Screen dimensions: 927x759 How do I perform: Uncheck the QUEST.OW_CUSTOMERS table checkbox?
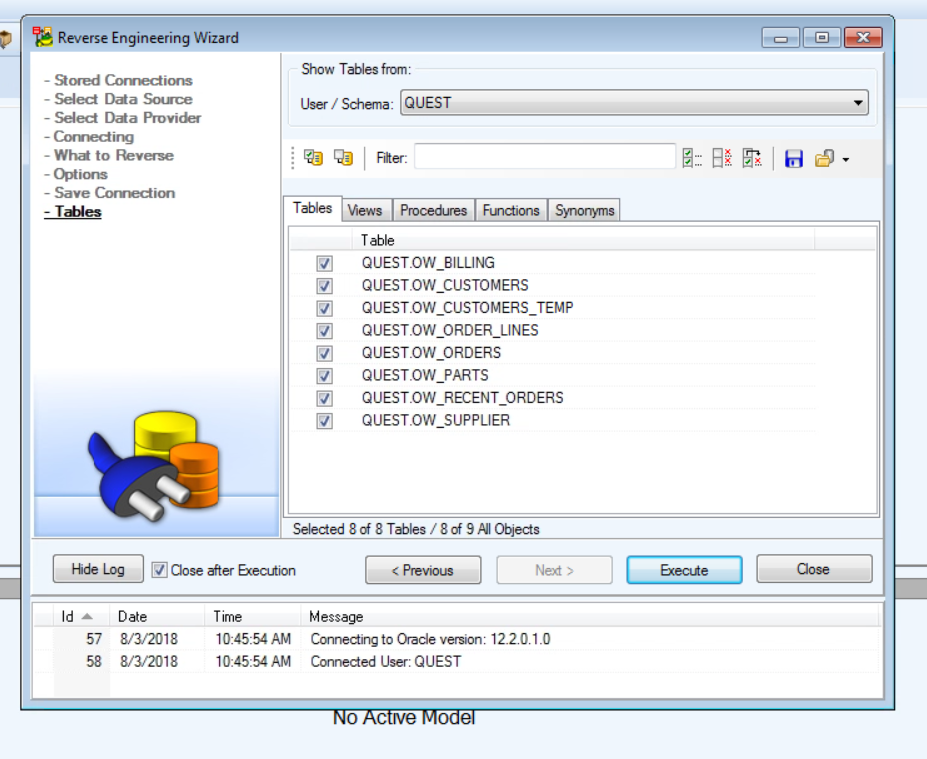click(325, 286)
